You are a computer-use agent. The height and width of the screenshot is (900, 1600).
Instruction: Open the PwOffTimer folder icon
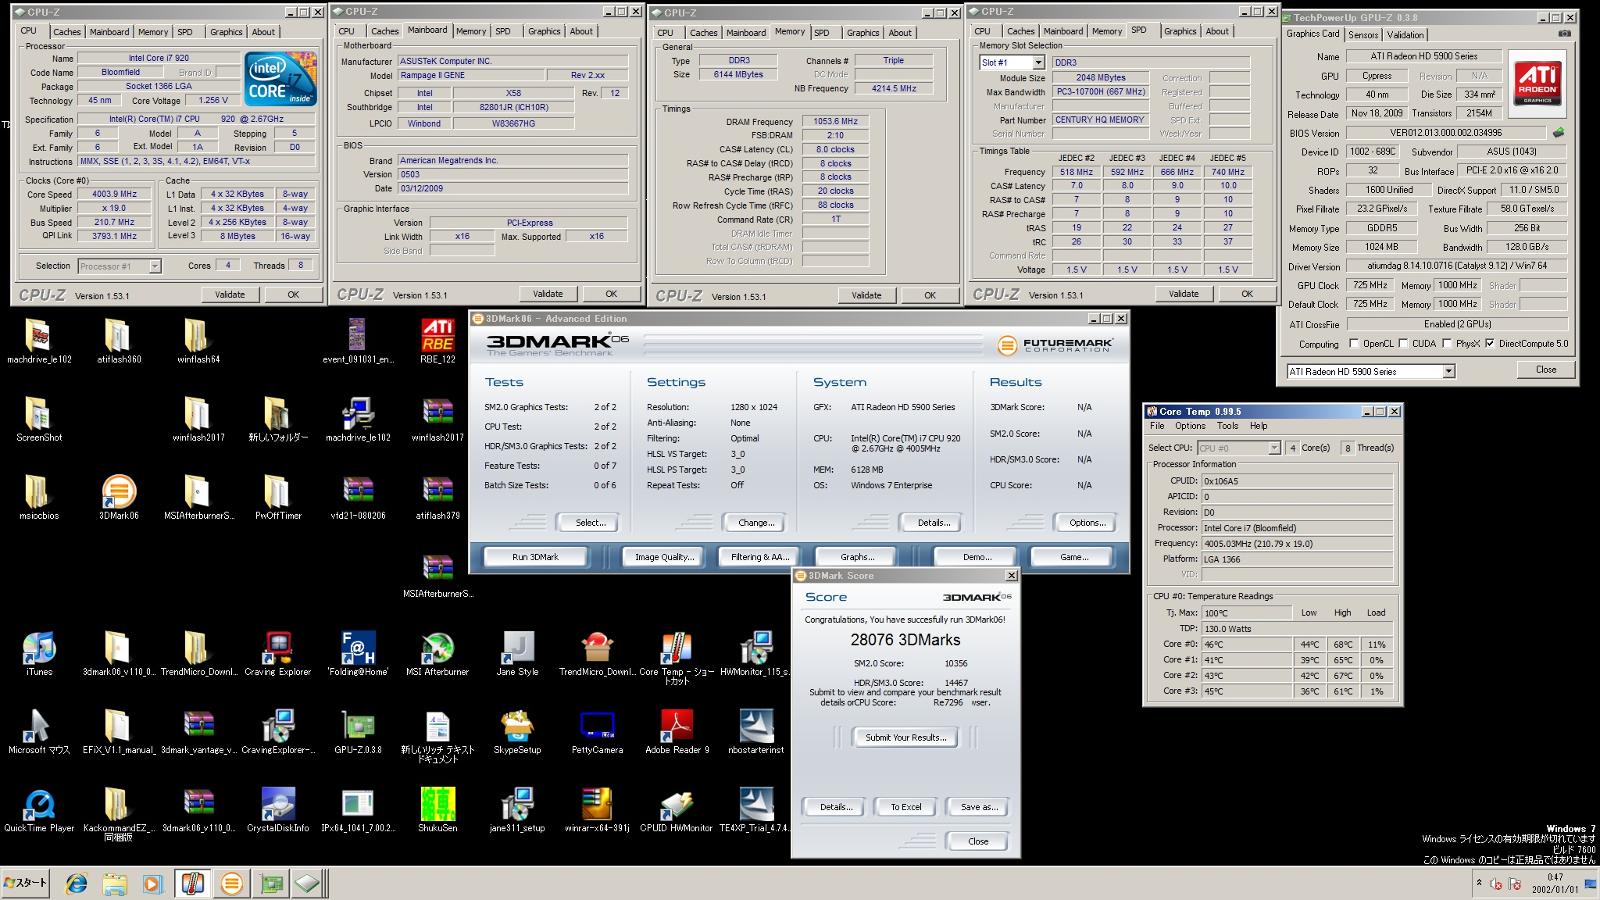(x=277, y=492)
